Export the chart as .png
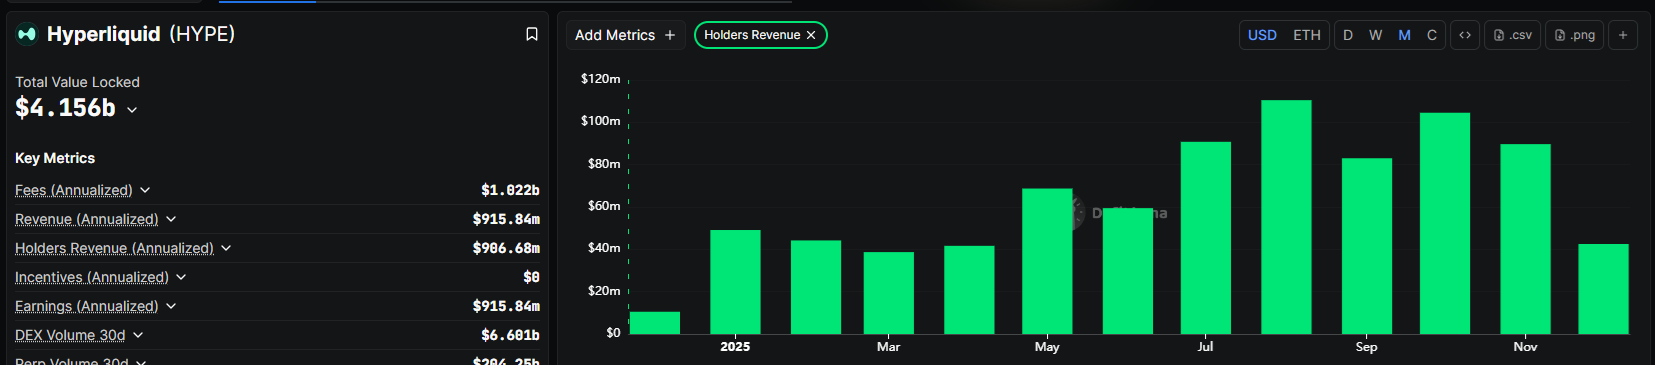This screenshot has width=1655, height=365. point(1575,35)
